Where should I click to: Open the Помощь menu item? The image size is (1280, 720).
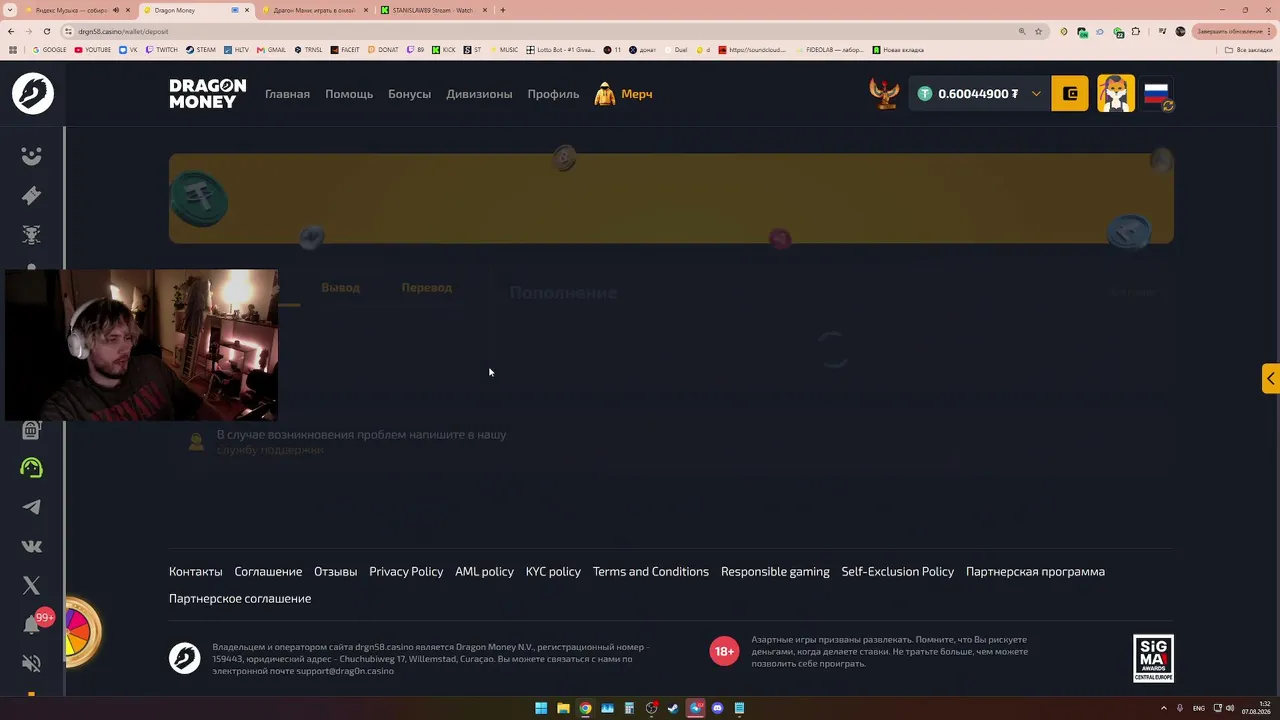pyautogui.click(x=349, y=94)
